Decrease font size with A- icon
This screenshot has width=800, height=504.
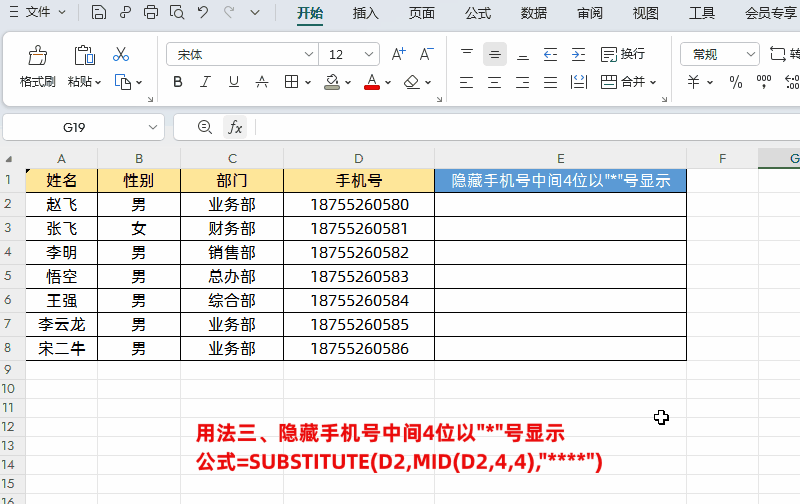426,54
